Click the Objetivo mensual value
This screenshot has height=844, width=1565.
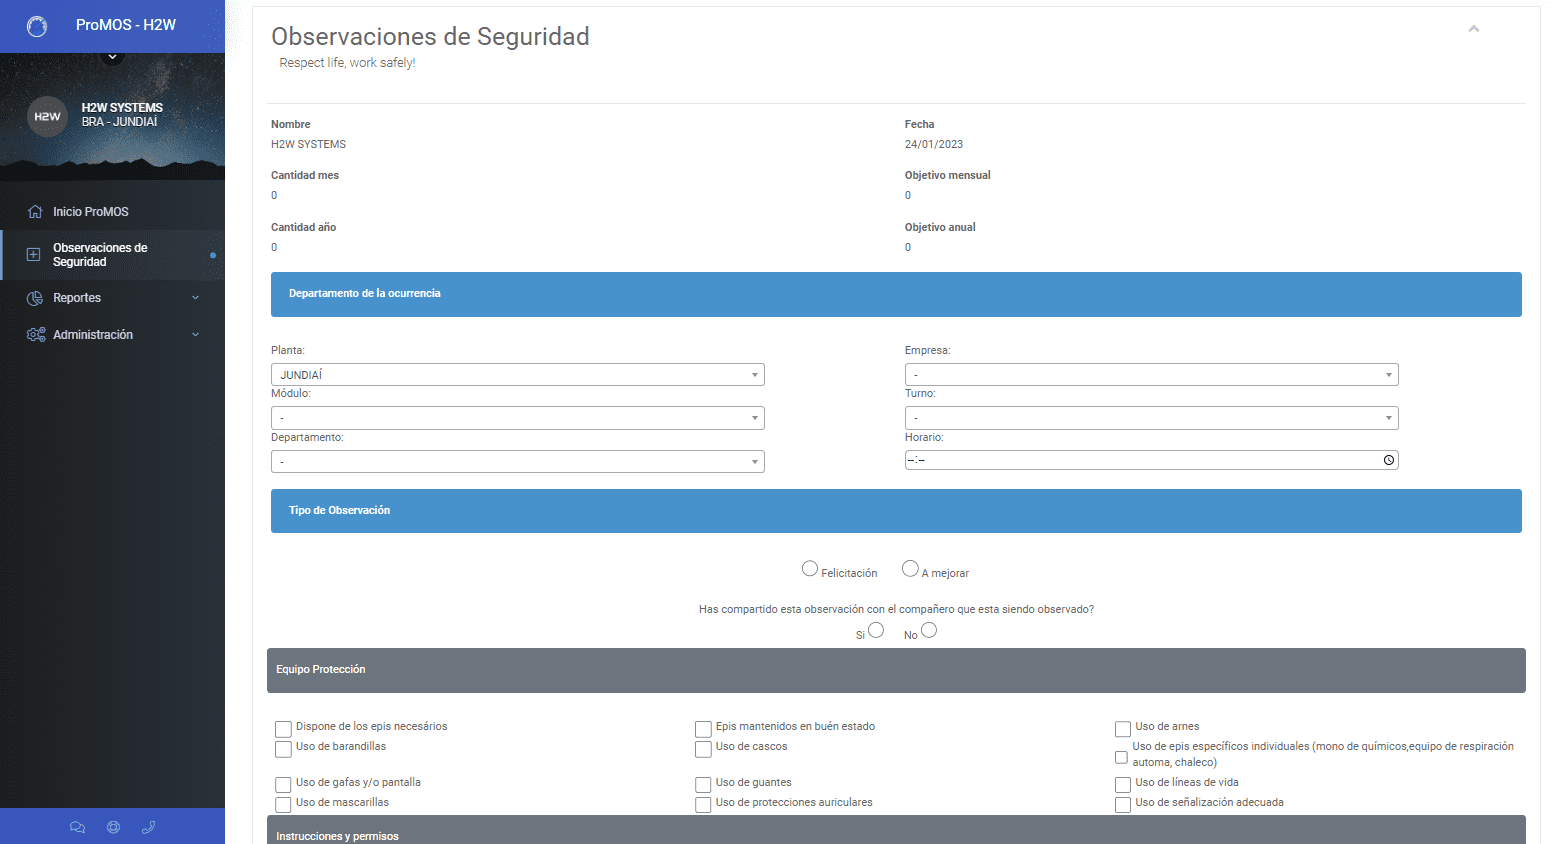(x=908, y=196)
